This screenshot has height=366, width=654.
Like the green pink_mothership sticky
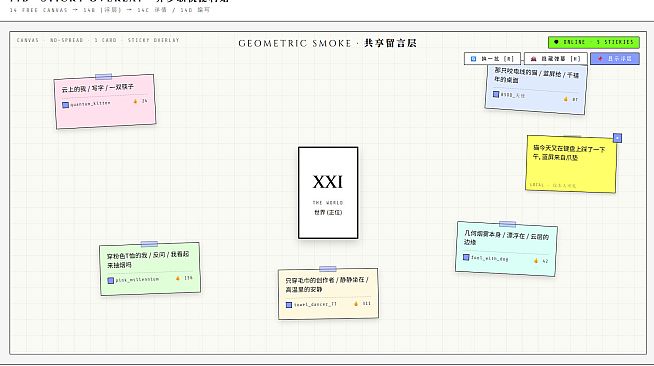pos(184,278)
